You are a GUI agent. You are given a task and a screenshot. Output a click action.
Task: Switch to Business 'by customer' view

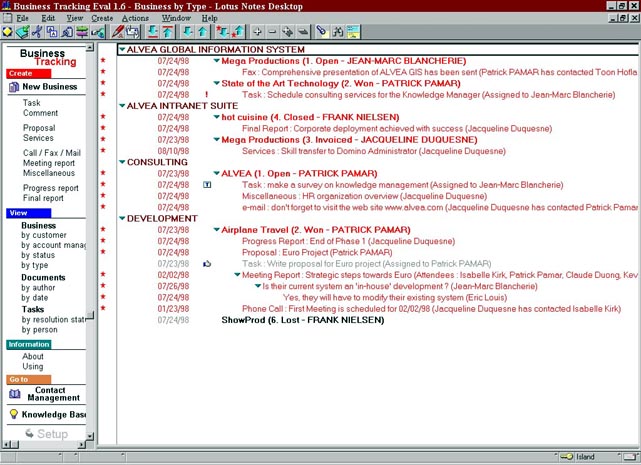coord(44,235)
